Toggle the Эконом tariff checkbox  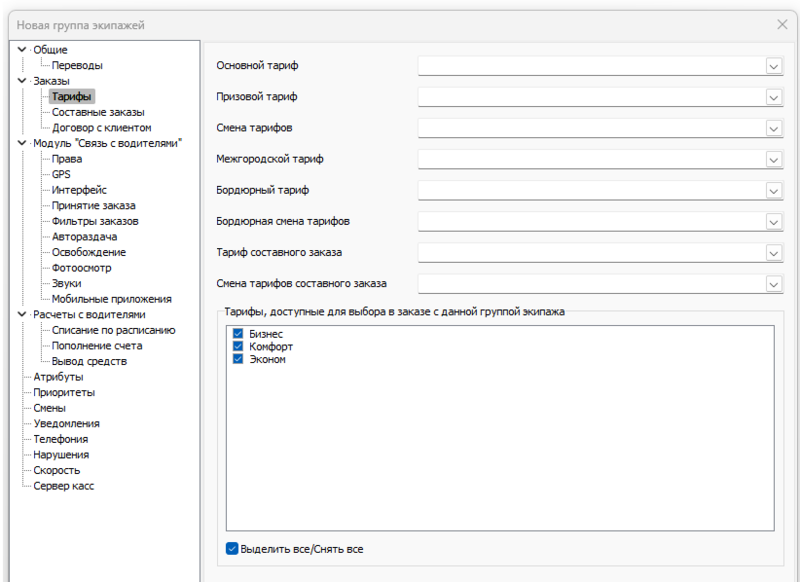pos(238,359)
